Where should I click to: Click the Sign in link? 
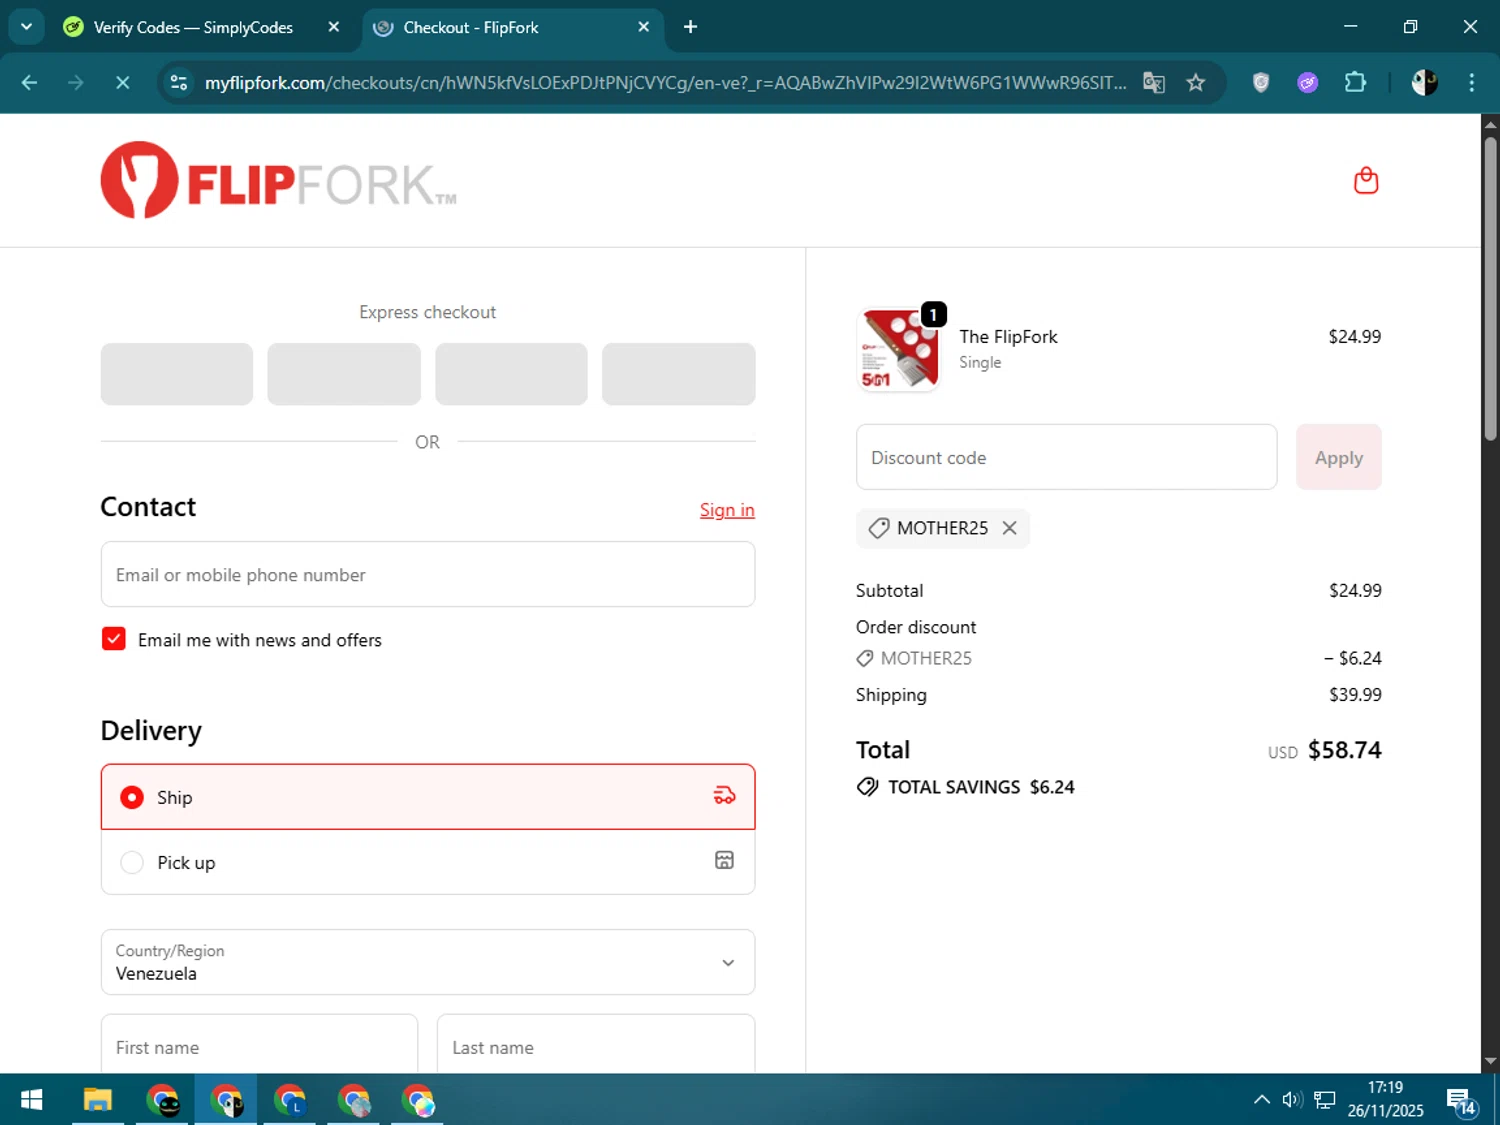tap(727, 510)
